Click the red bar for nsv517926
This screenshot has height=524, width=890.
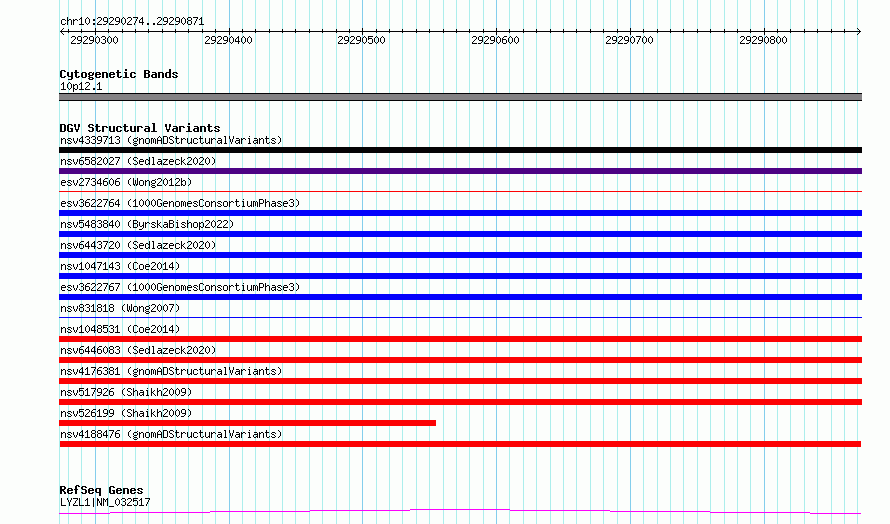[460, 402]
